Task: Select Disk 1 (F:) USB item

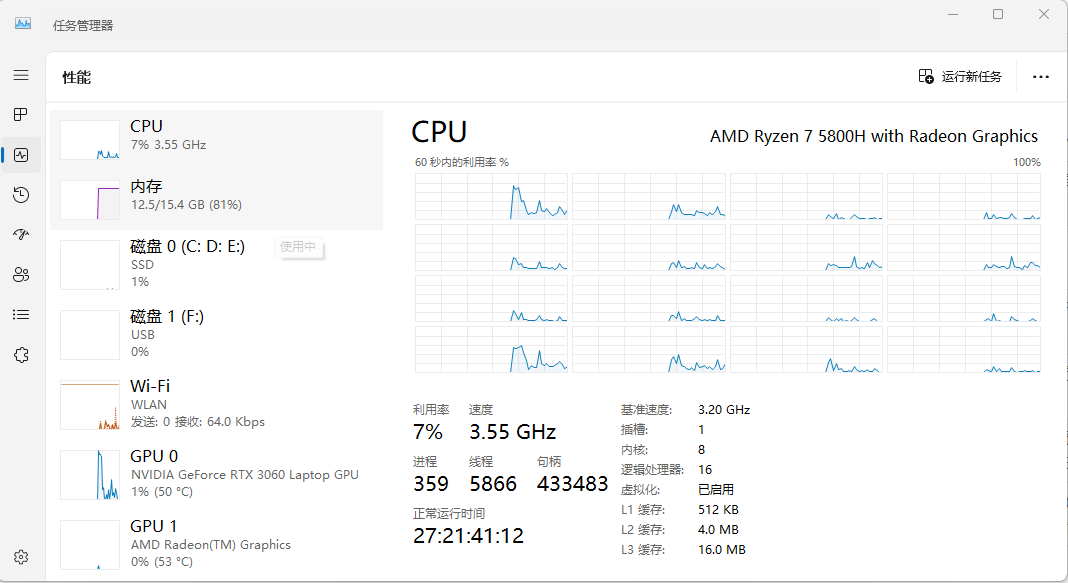Action: (x=216, y=334)
